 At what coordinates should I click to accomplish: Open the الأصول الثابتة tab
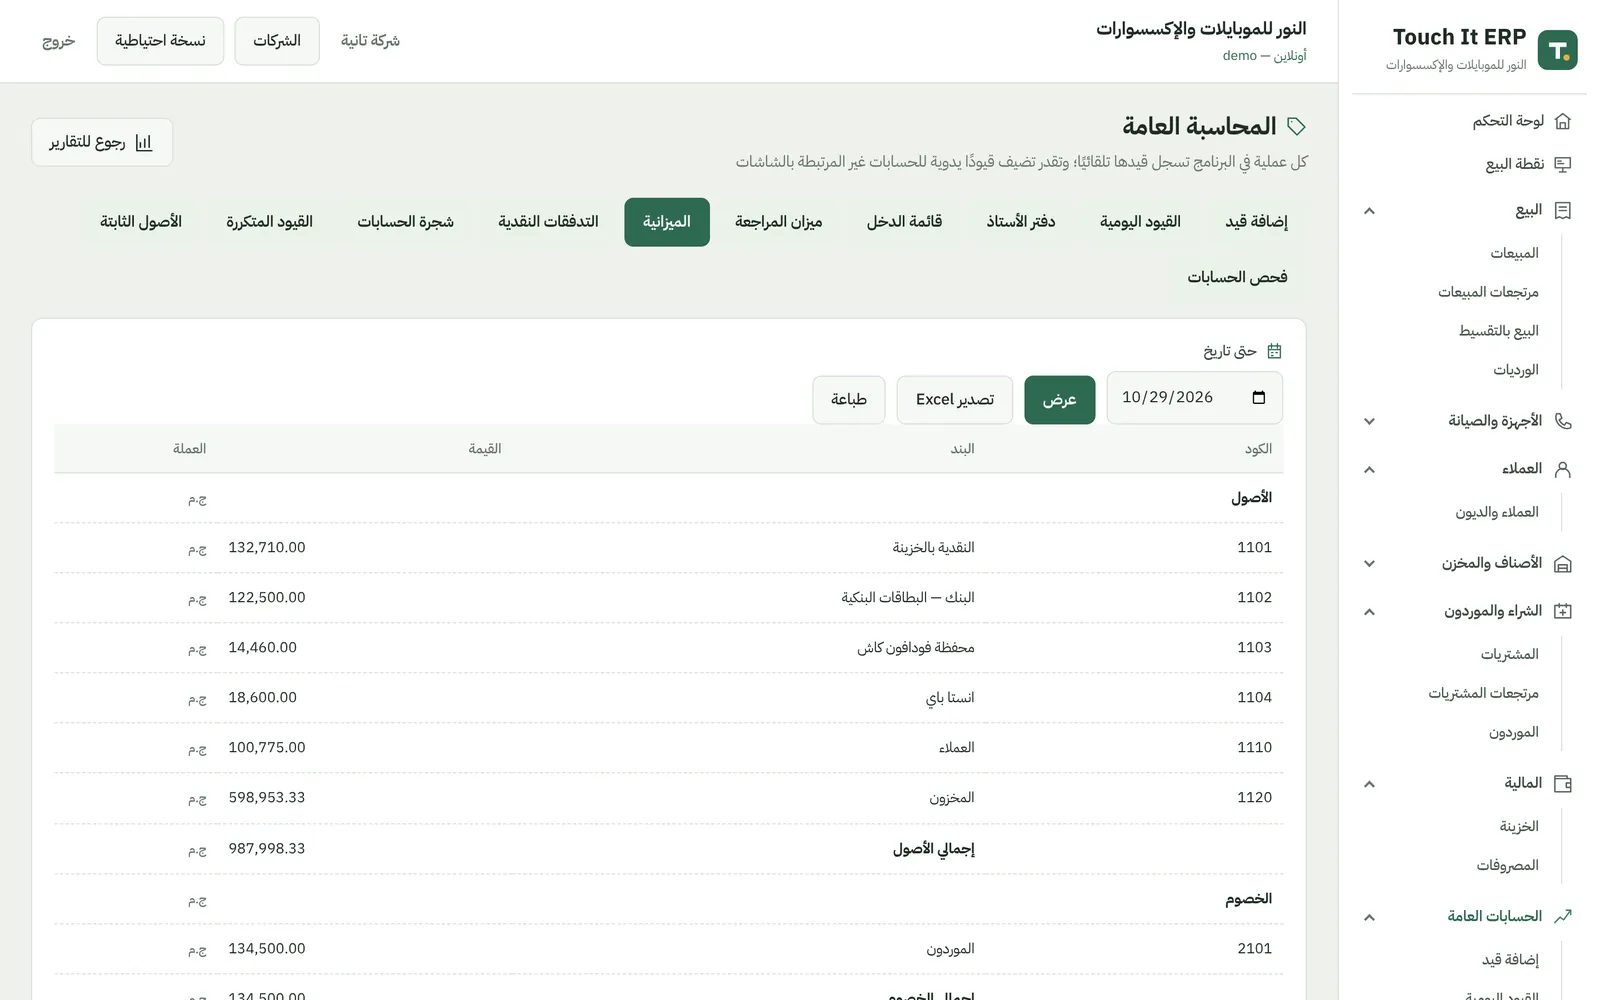141,222
